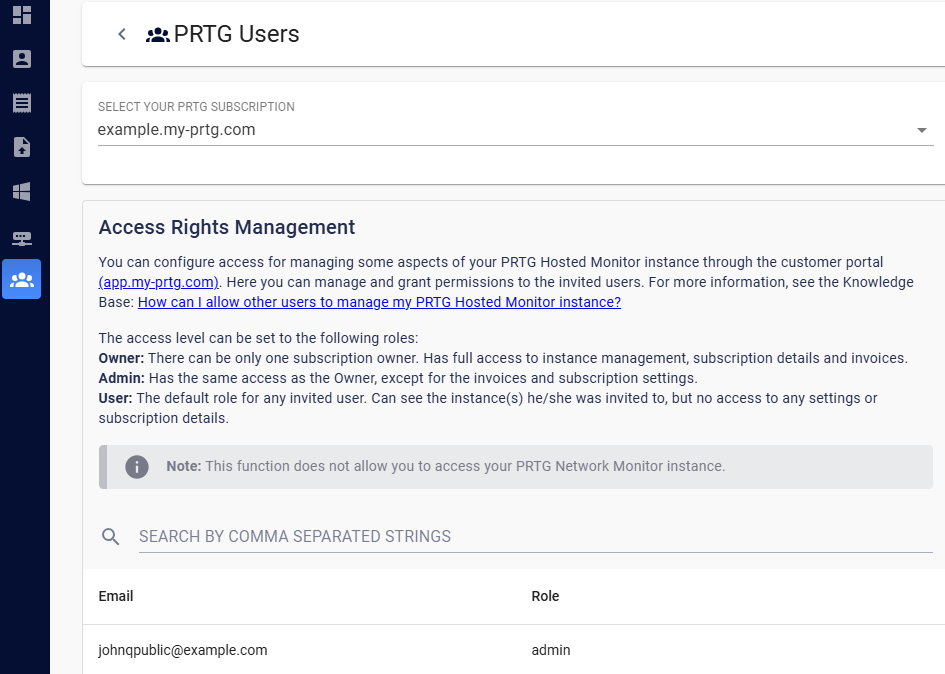This screenshot has width=945, height=674.
Task: Go back using the left chevron
Action: point(122,34)
